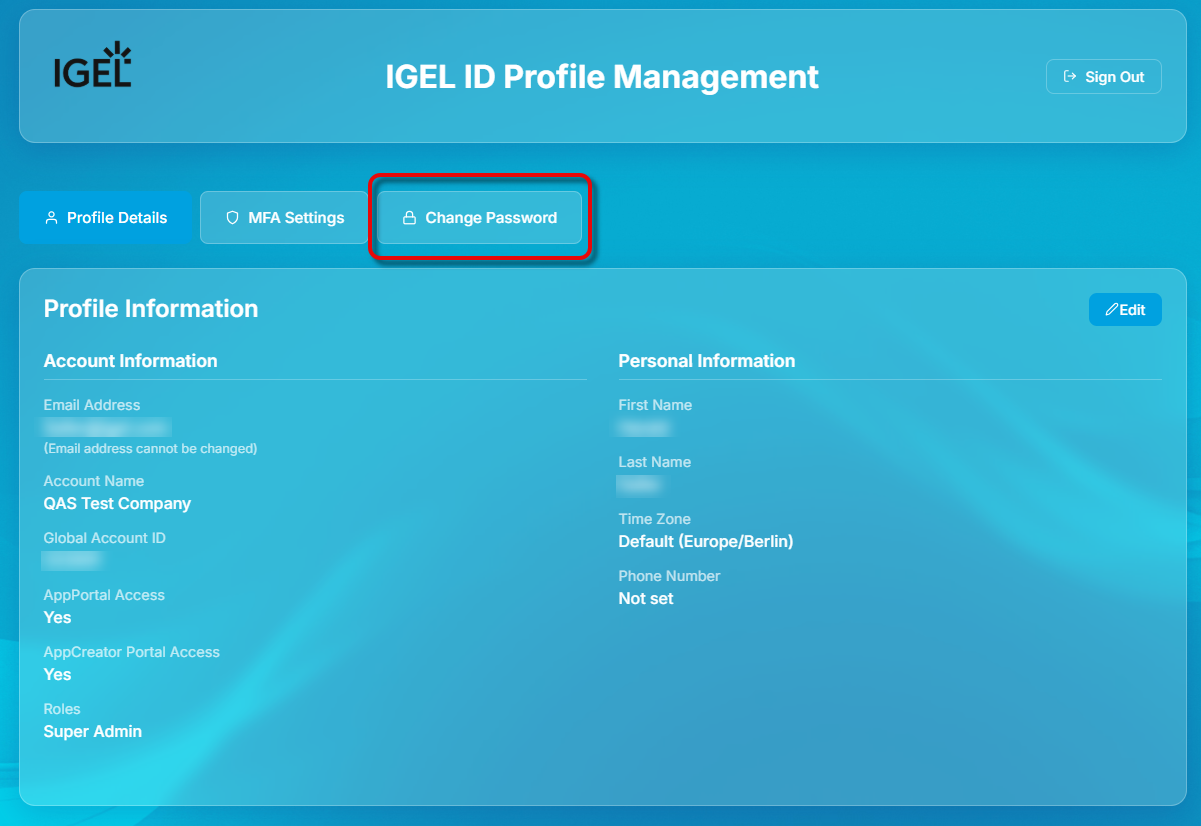This screenshot has height=826, width=1201.
Task: Click the Super Admin role label
Action: pyautogui.click(x=92, y=731)
